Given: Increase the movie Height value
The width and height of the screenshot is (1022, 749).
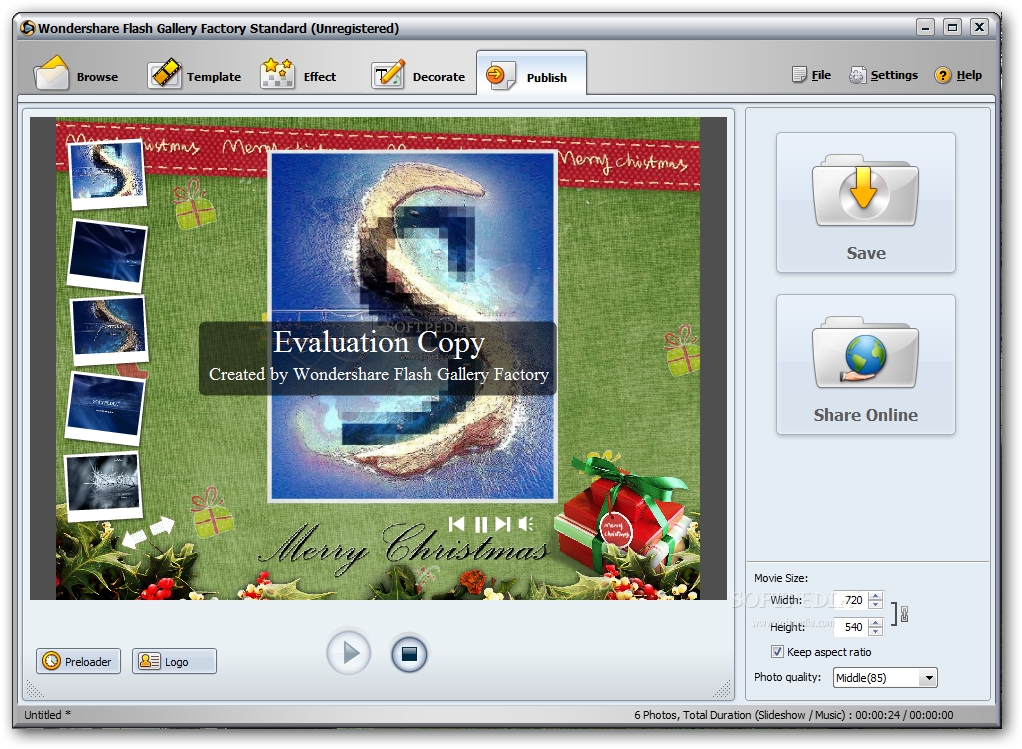Looking at the screenshot, I should coord(875,623).
